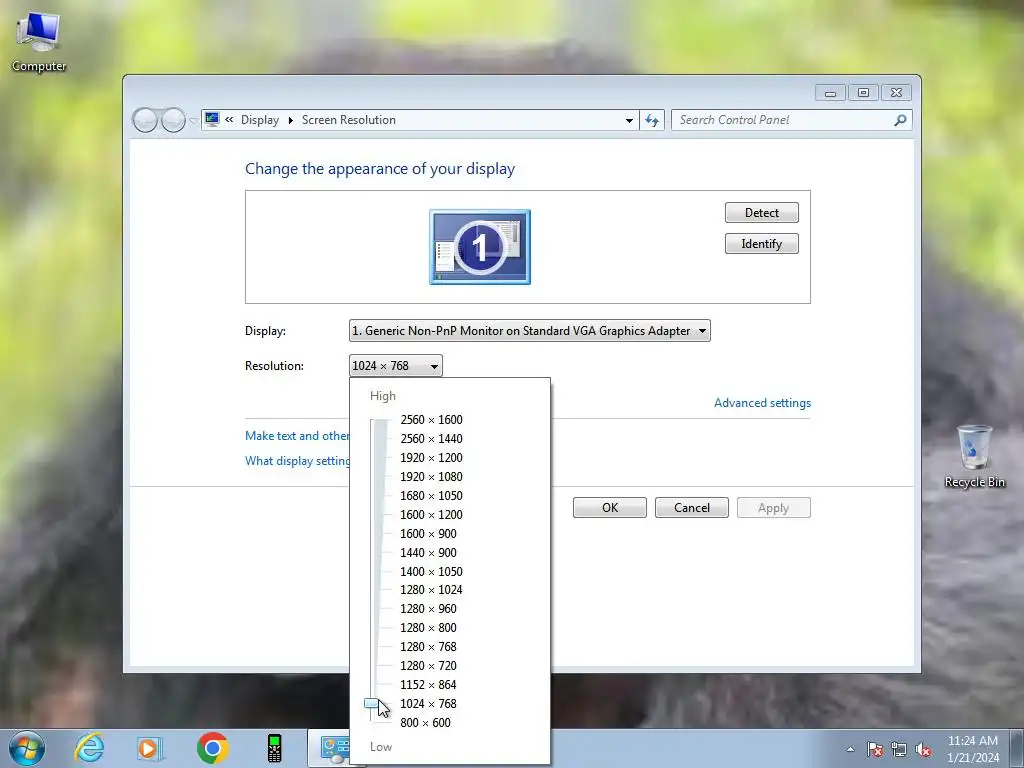Select 1280 × 768 resolution
This screenshot has height=768, width=1024.
coord(428,647)
